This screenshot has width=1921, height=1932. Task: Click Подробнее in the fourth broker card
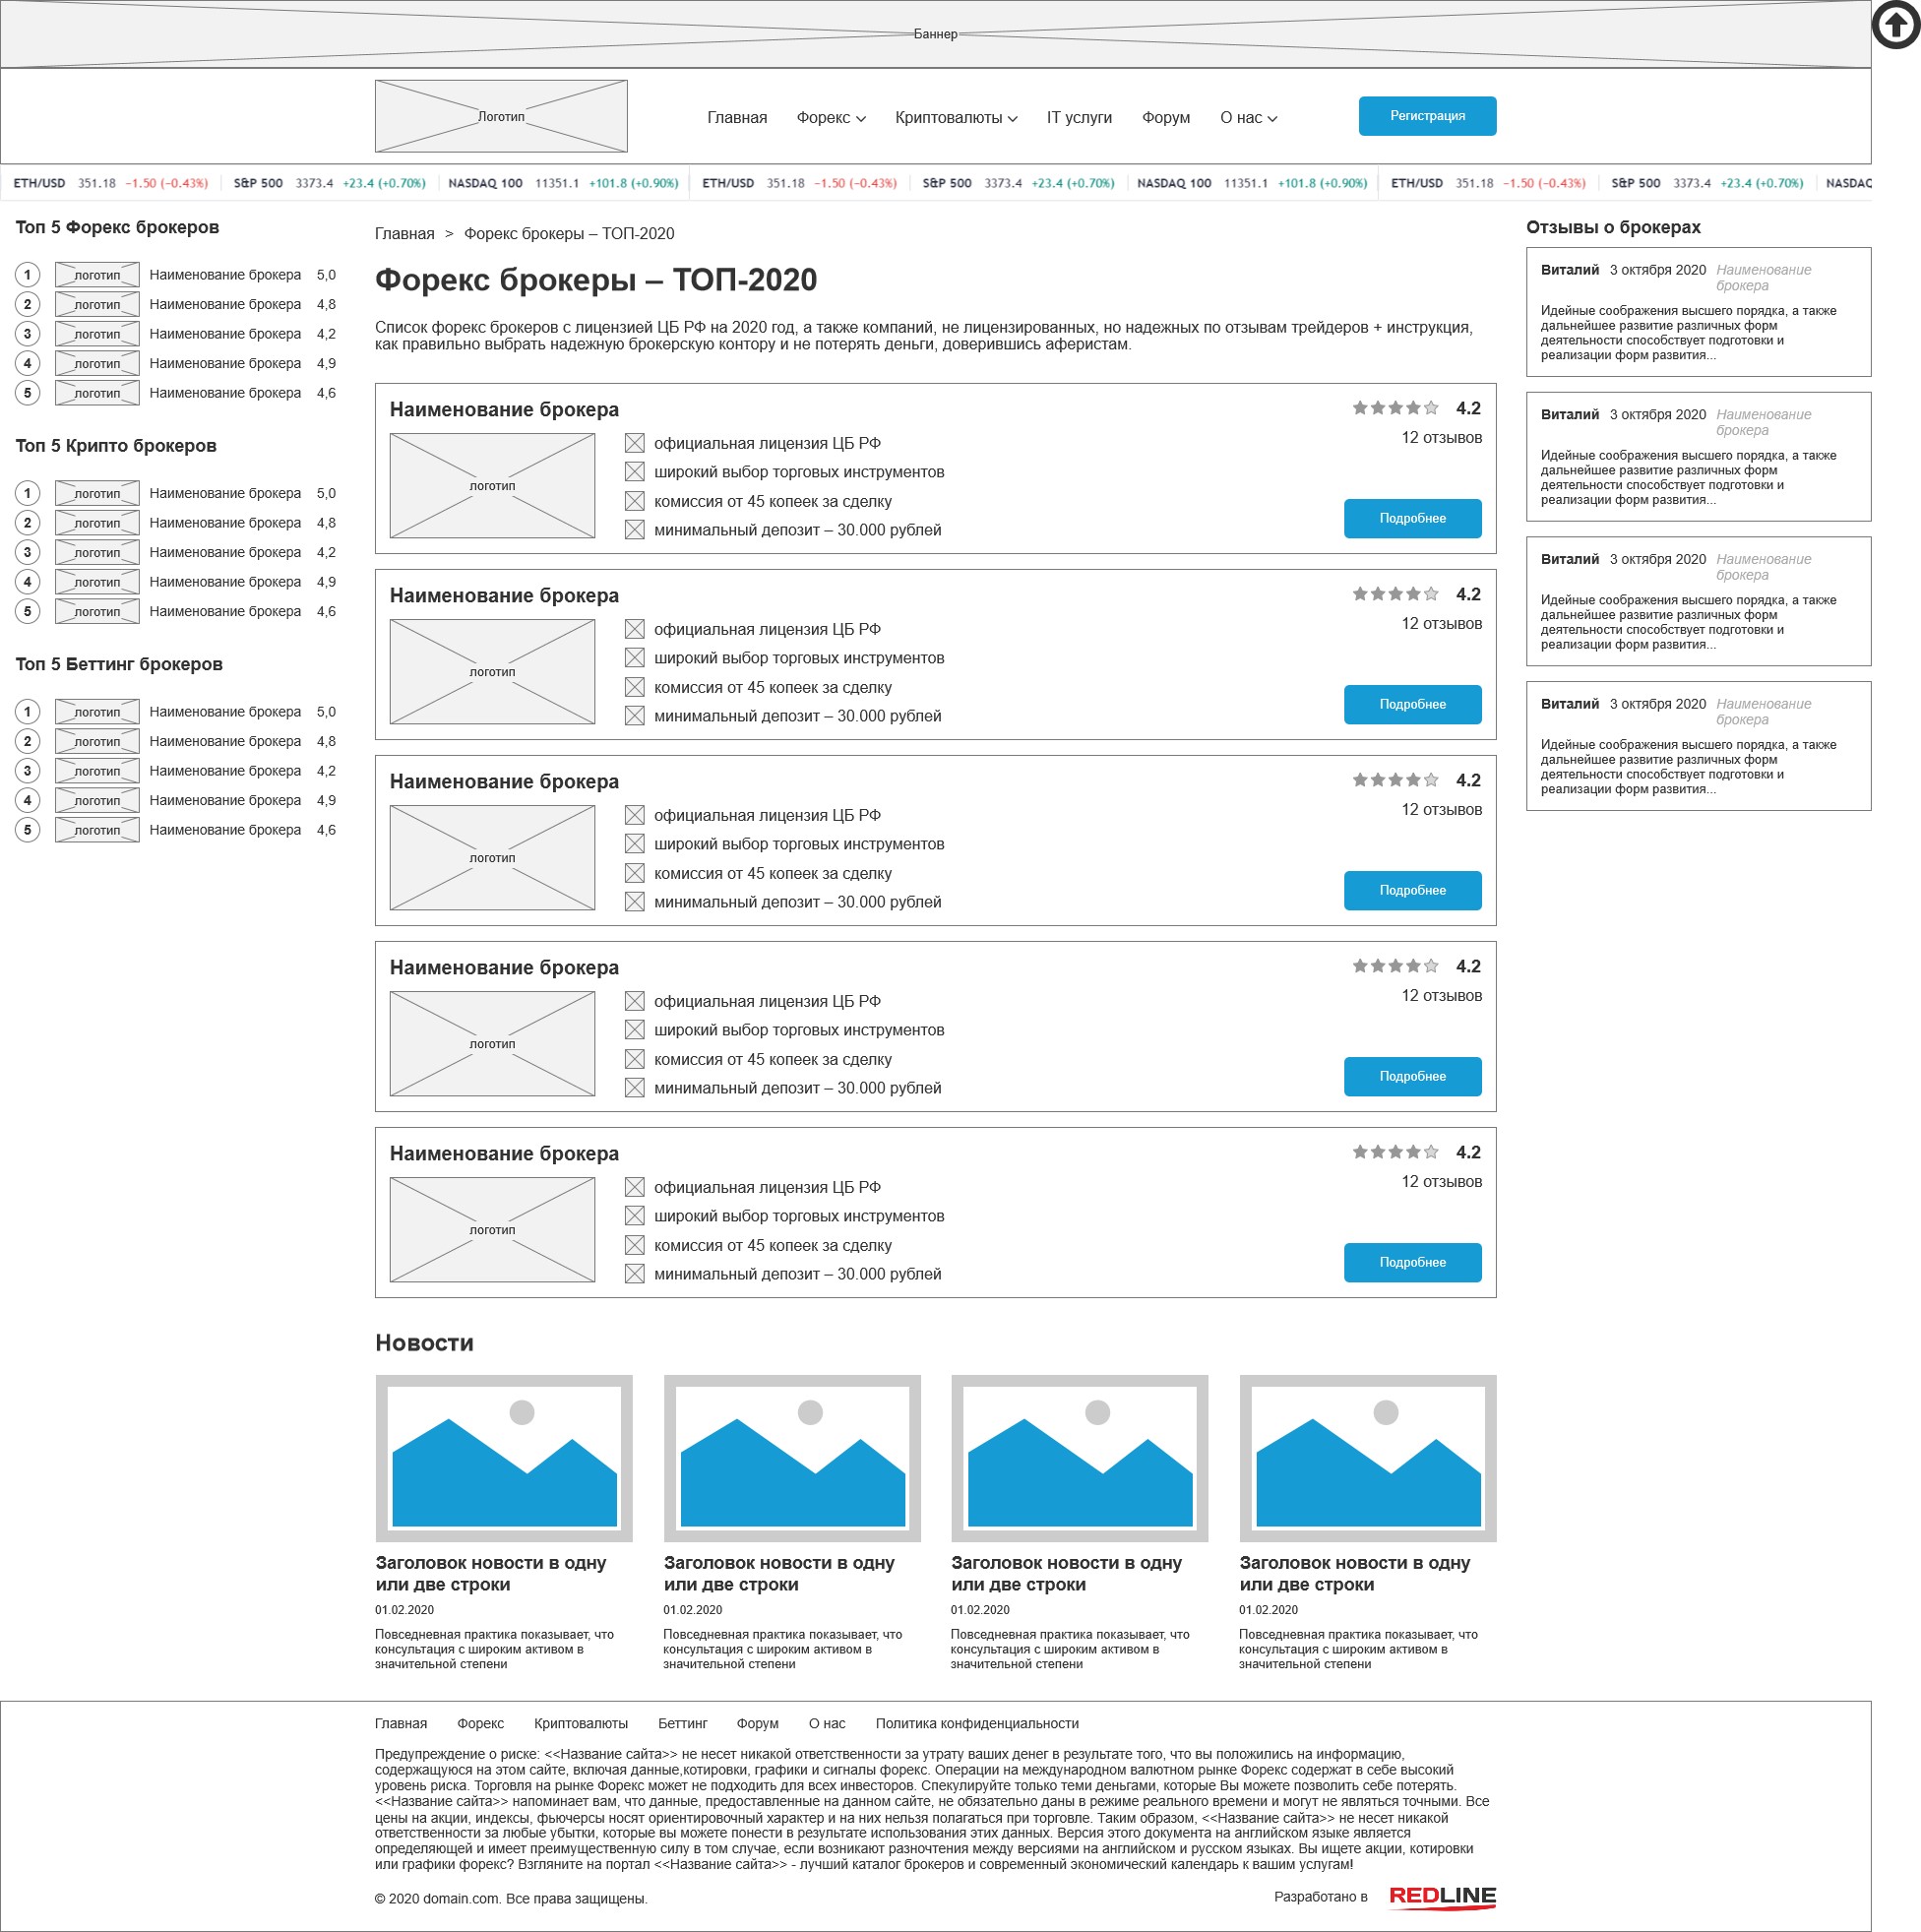point(1412,1076)
